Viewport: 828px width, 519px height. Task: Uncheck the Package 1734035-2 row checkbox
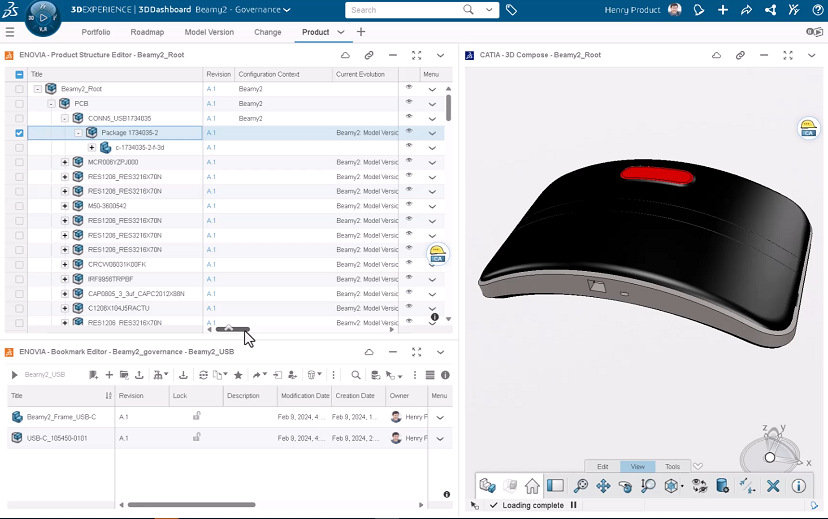(x=19, y=133)
